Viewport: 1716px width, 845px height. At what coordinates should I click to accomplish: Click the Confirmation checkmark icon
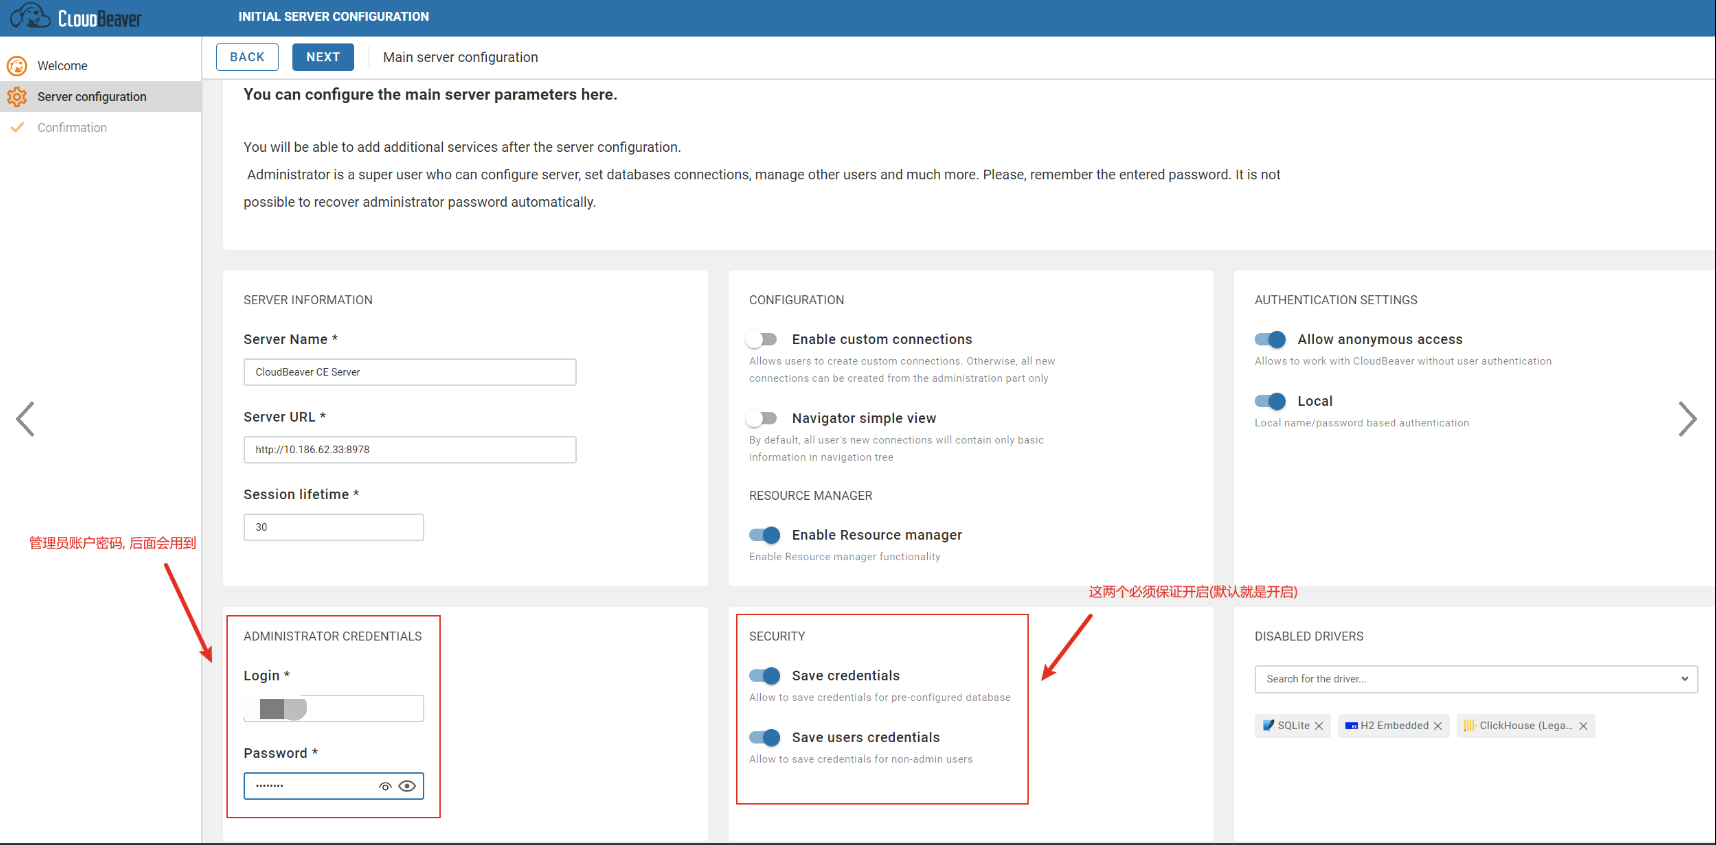(17, 127)
